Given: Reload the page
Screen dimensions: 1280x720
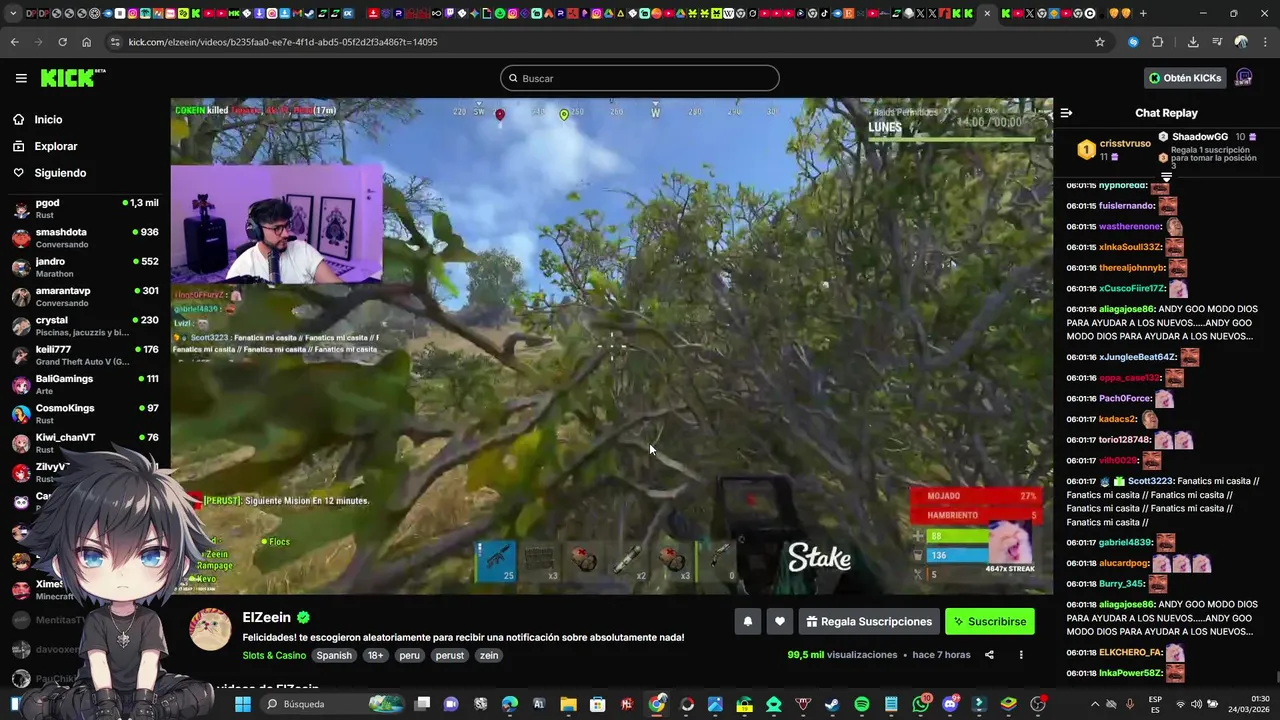Looking at the screenshot, I should 62,42.
